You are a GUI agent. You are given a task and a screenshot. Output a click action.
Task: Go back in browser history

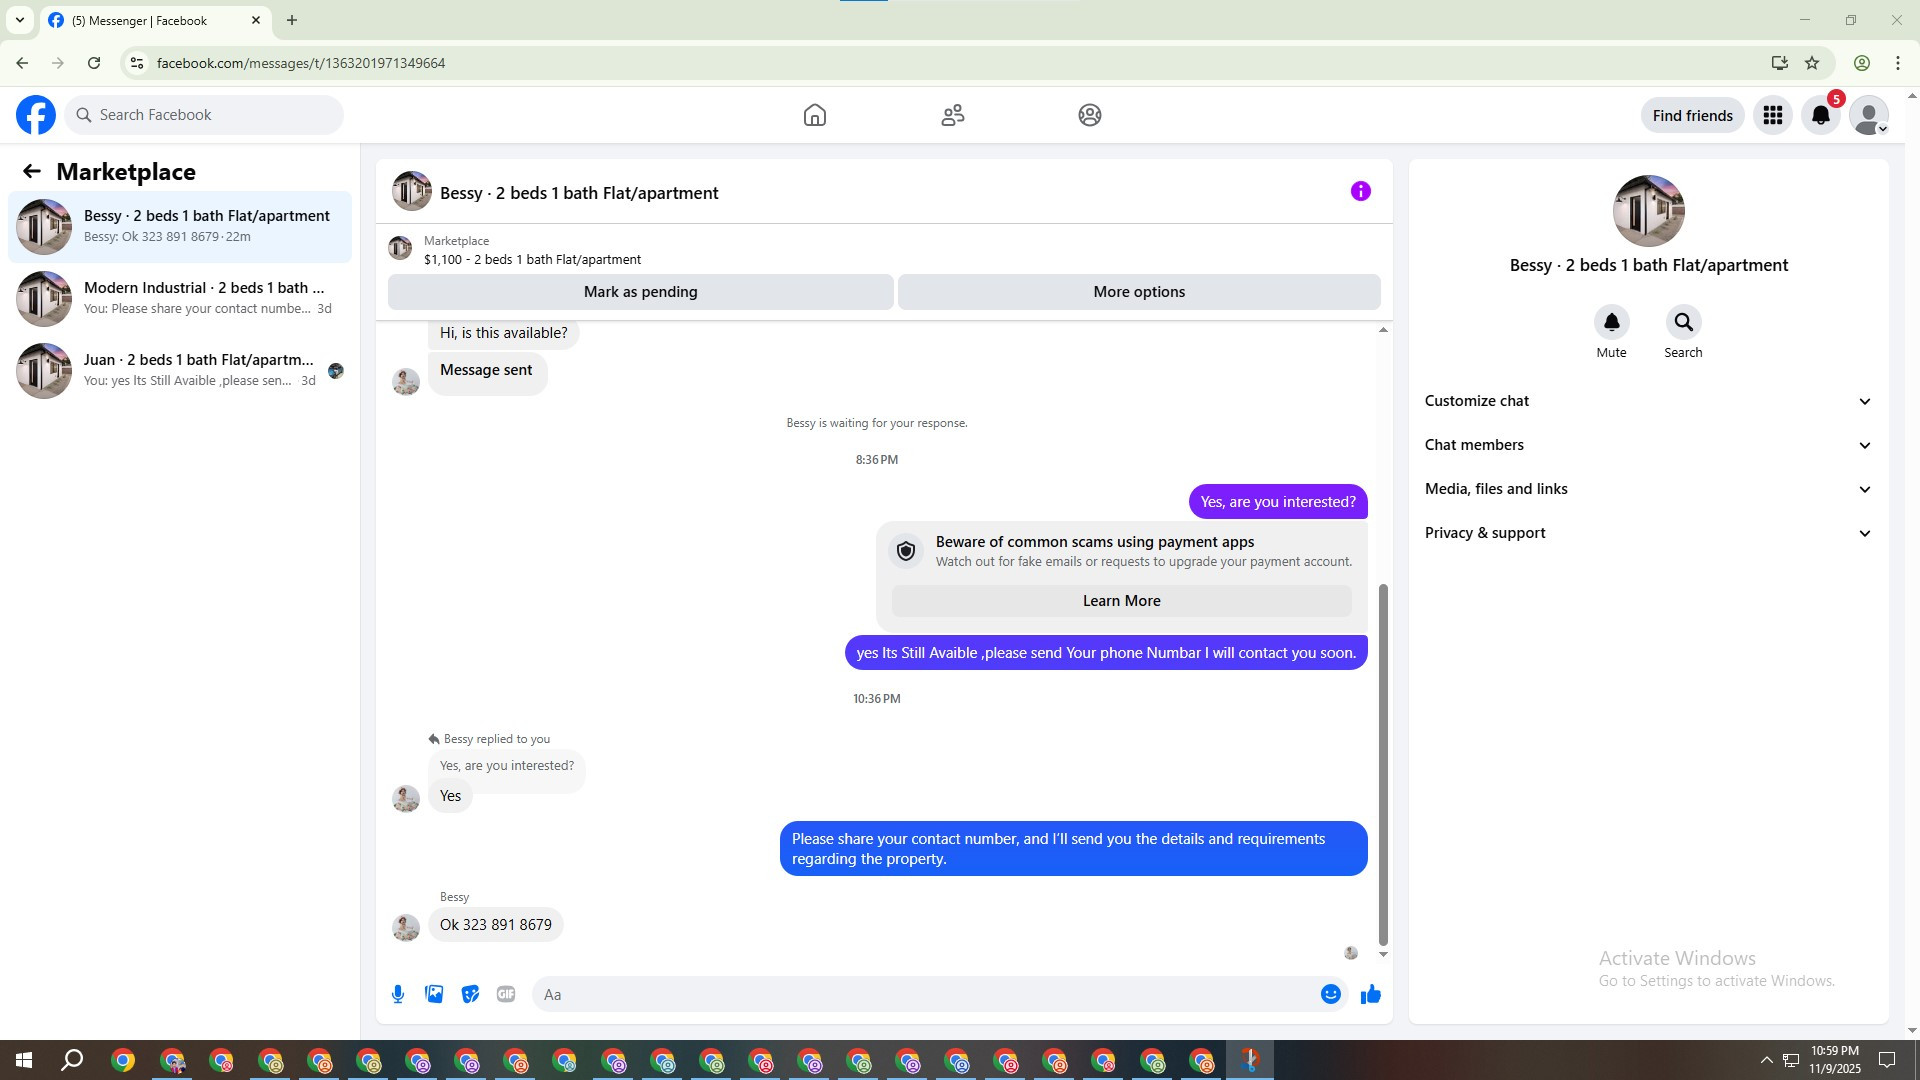point(22,63)
